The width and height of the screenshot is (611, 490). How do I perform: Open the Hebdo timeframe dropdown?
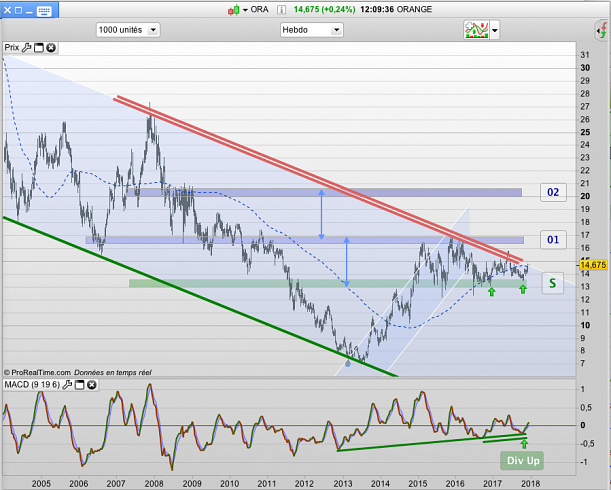(x=311, y=30)
